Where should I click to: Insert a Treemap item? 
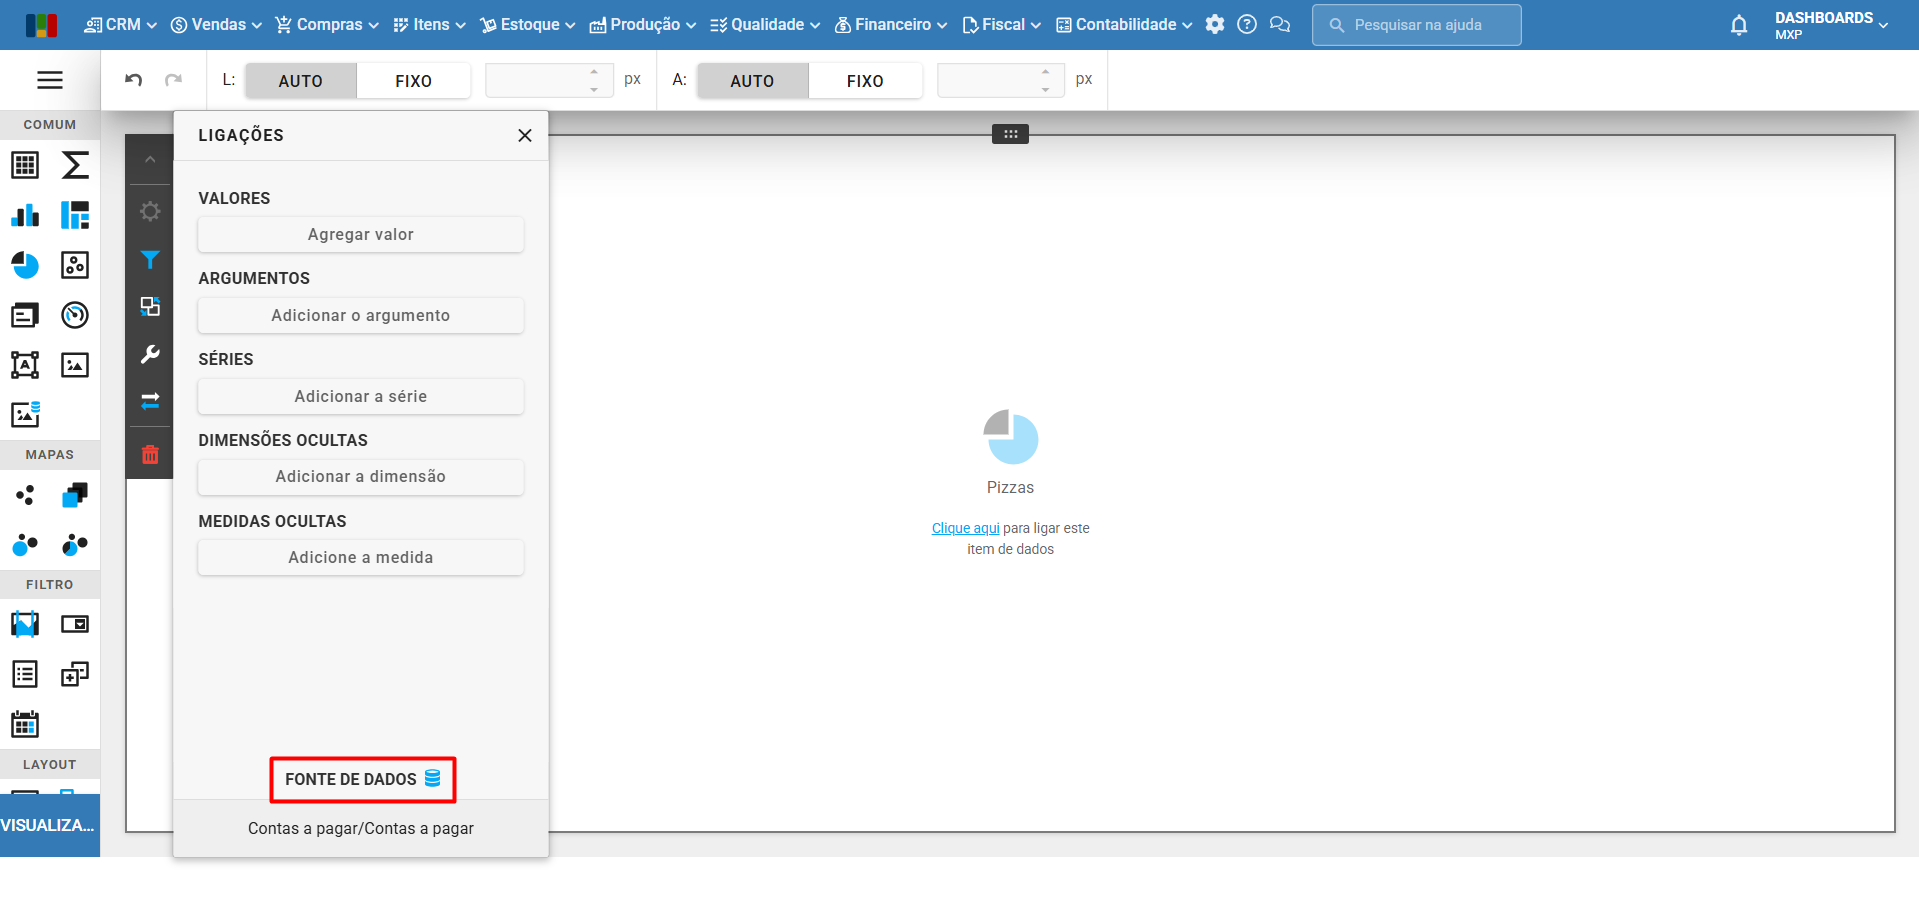click(75, 215)
